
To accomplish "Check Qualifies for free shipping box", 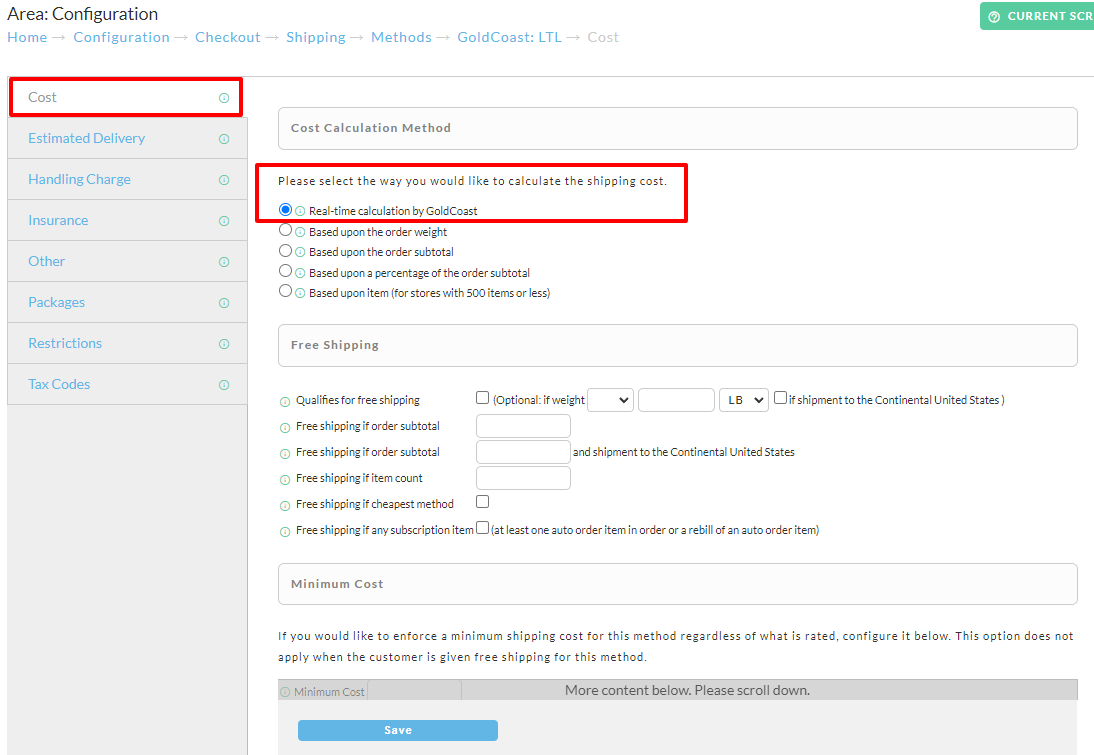I will point(482,397).
